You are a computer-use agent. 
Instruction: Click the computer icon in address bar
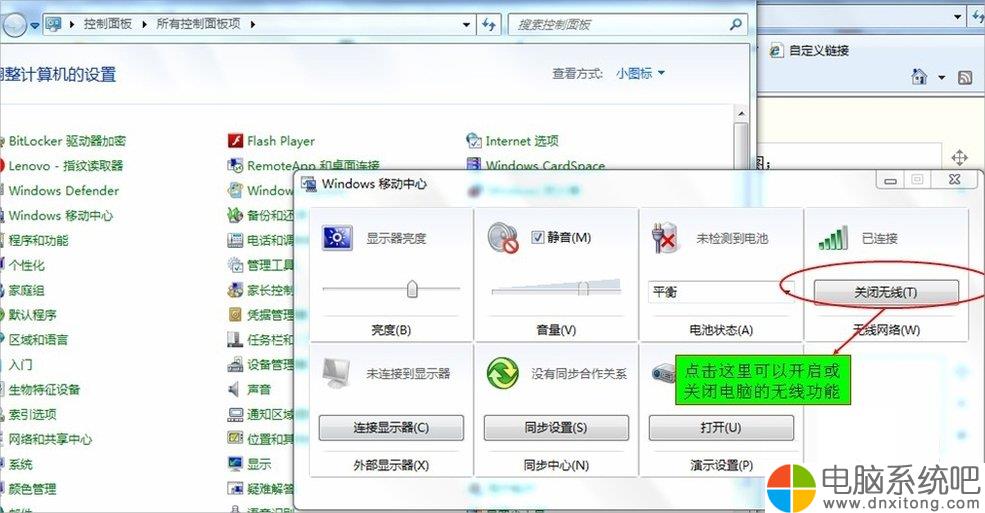pos(54,24)
